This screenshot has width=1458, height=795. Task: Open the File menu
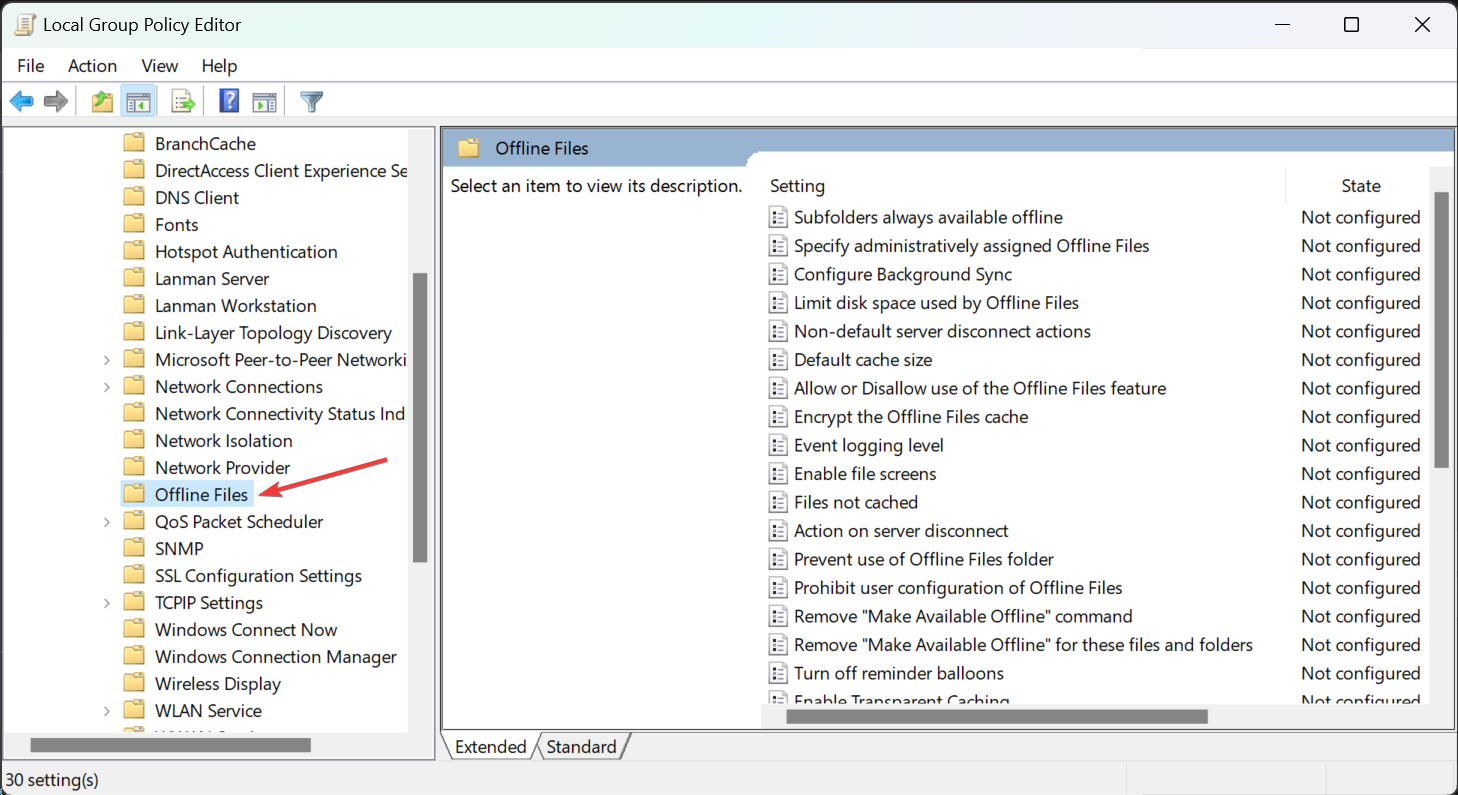(31, 66)
